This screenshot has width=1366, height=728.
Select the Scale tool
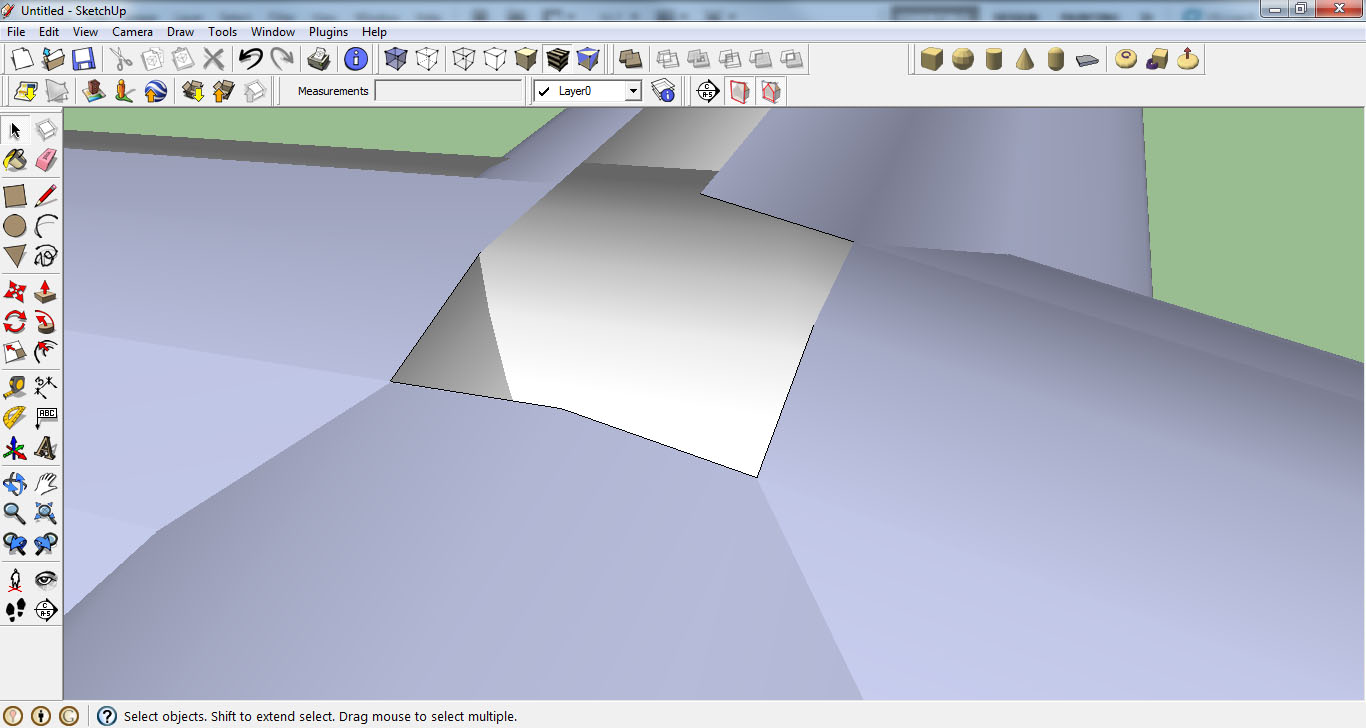(x=15, y=352)
